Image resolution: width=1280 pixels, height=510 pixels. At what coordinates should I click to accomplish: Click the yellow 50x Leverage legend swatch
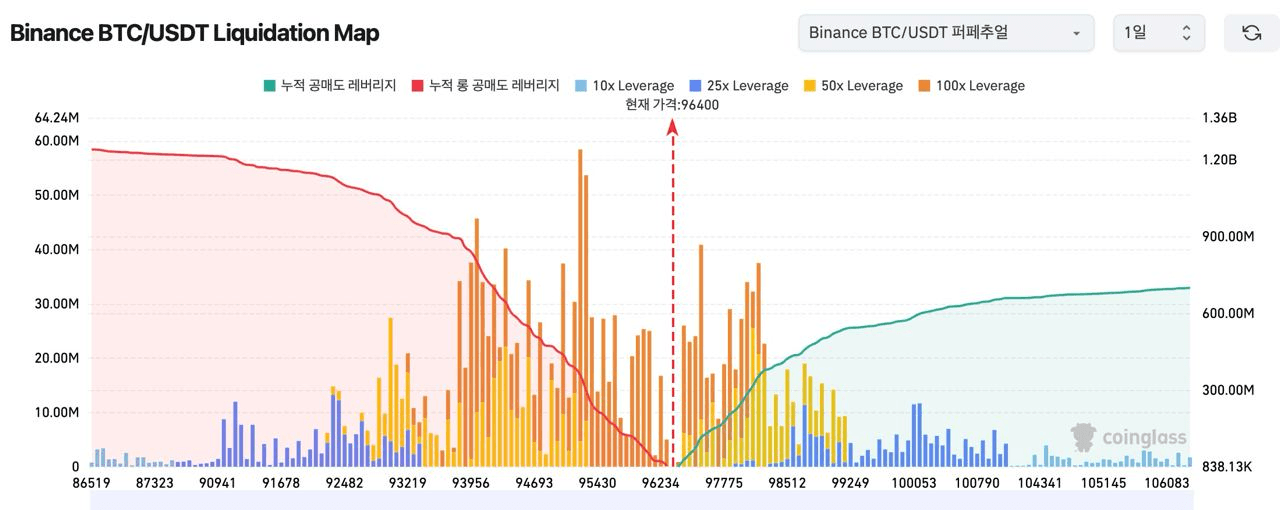[810, 86]
